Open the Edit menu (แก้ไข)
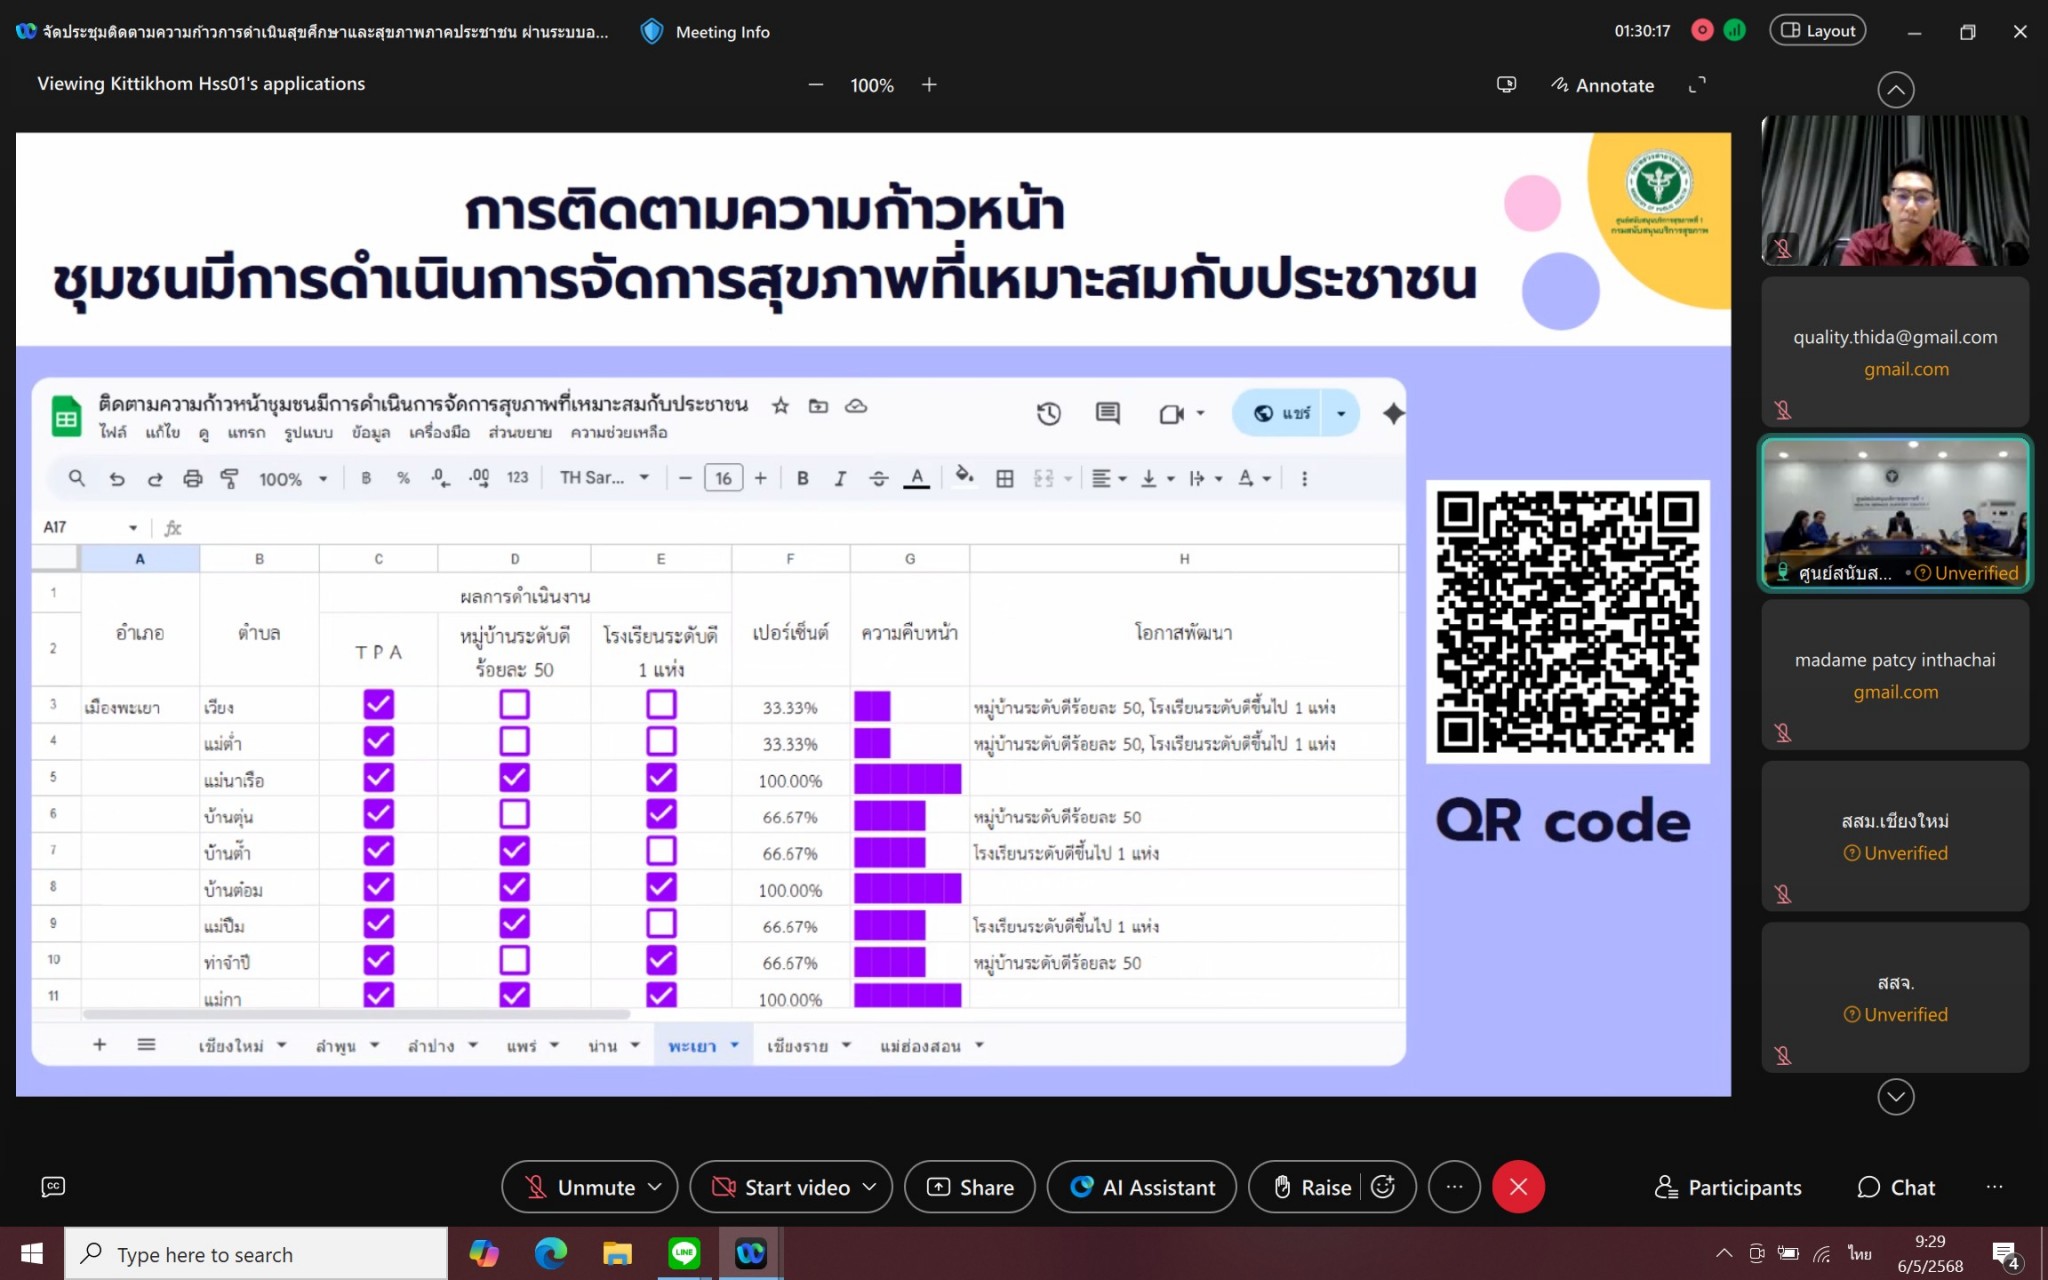 coord(162,432)
